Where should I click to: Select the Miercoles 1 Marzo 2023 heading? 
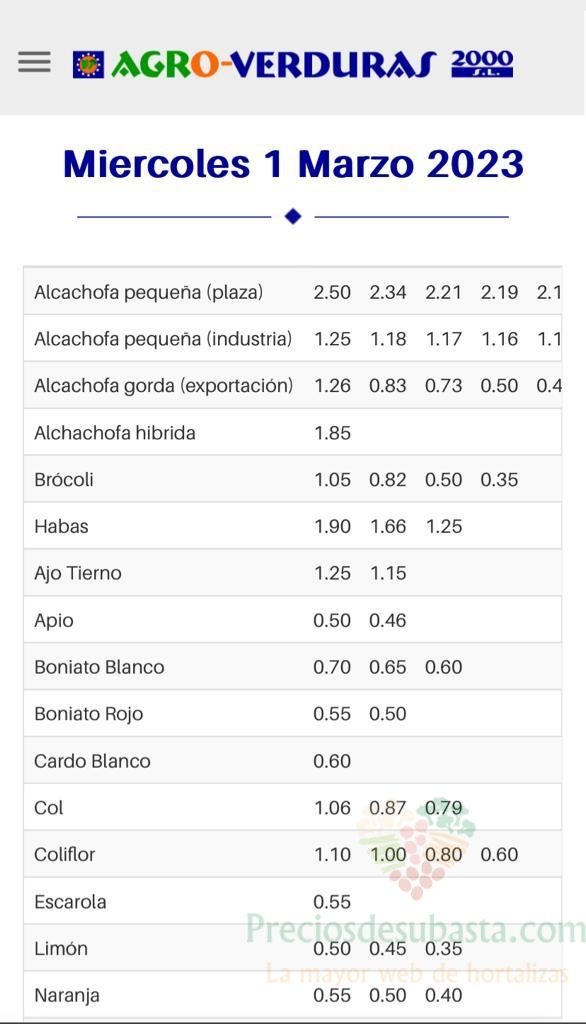click(x=293, y=163)
